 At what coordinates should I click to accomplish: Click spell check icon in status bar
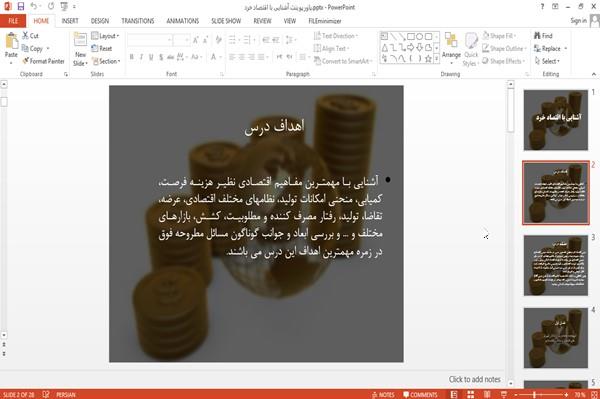[x=46, y=394]
